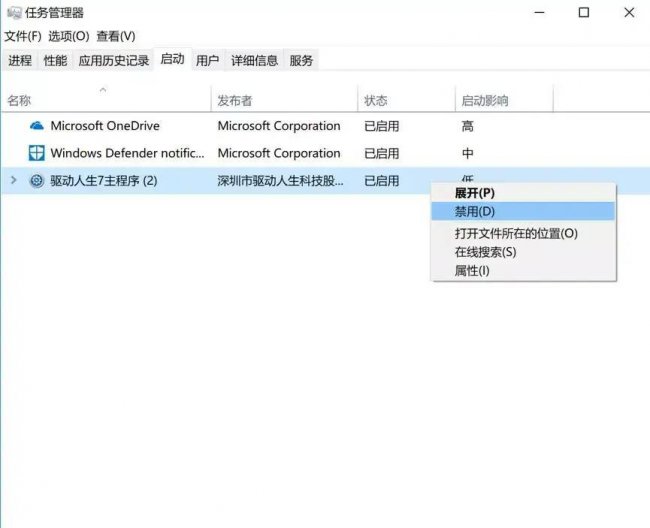Viewport: 650px width, 528px height.
Task: Open the 选项(O) menu
Action: click(68, 36)
